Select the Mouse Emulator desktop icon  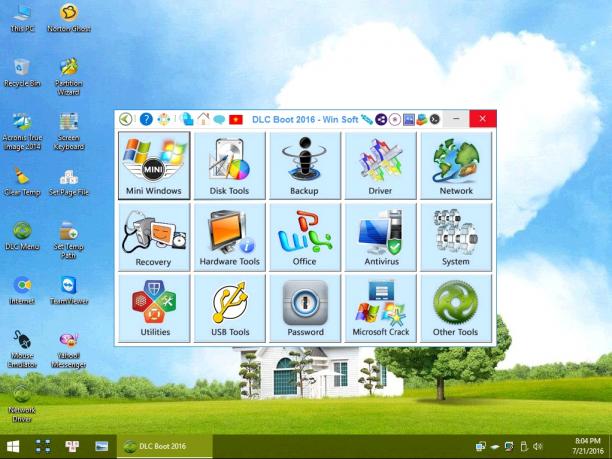click(22, 349)
